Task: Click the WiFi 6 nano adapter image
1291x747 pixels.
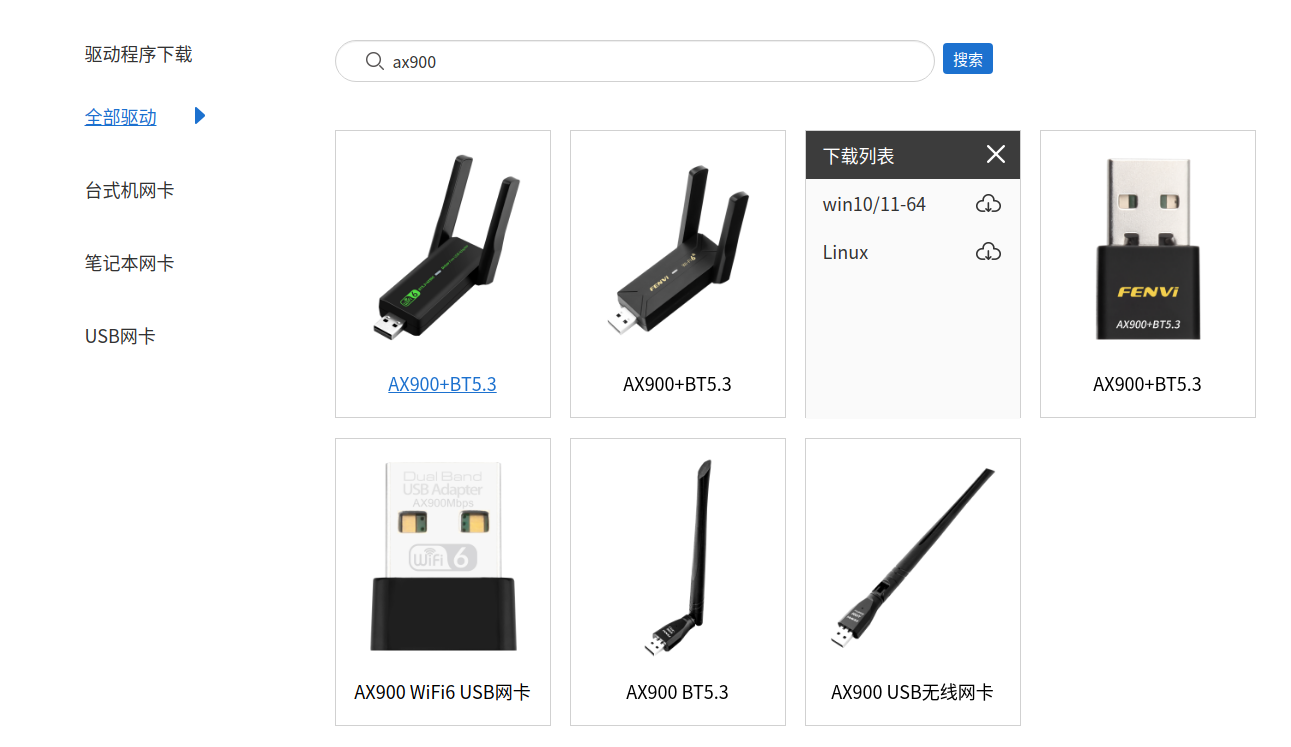Action: pos(443,556)
